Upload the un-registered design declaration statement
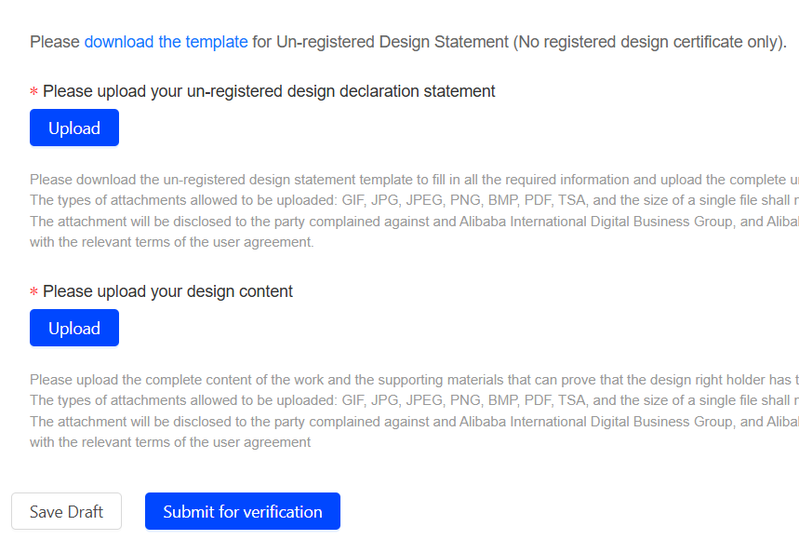 tap(74, 128)
